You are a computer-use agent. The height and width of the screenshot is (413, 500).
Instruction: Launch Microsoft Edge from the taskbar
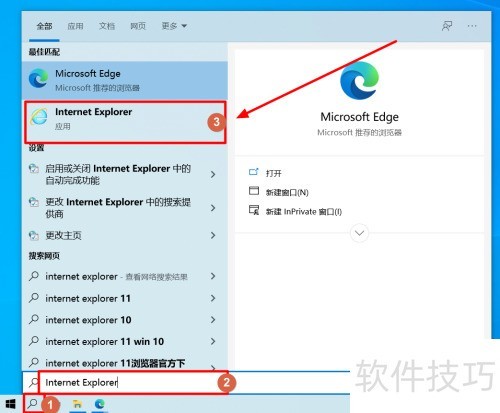pyautogui.click(x=100, y=404)
